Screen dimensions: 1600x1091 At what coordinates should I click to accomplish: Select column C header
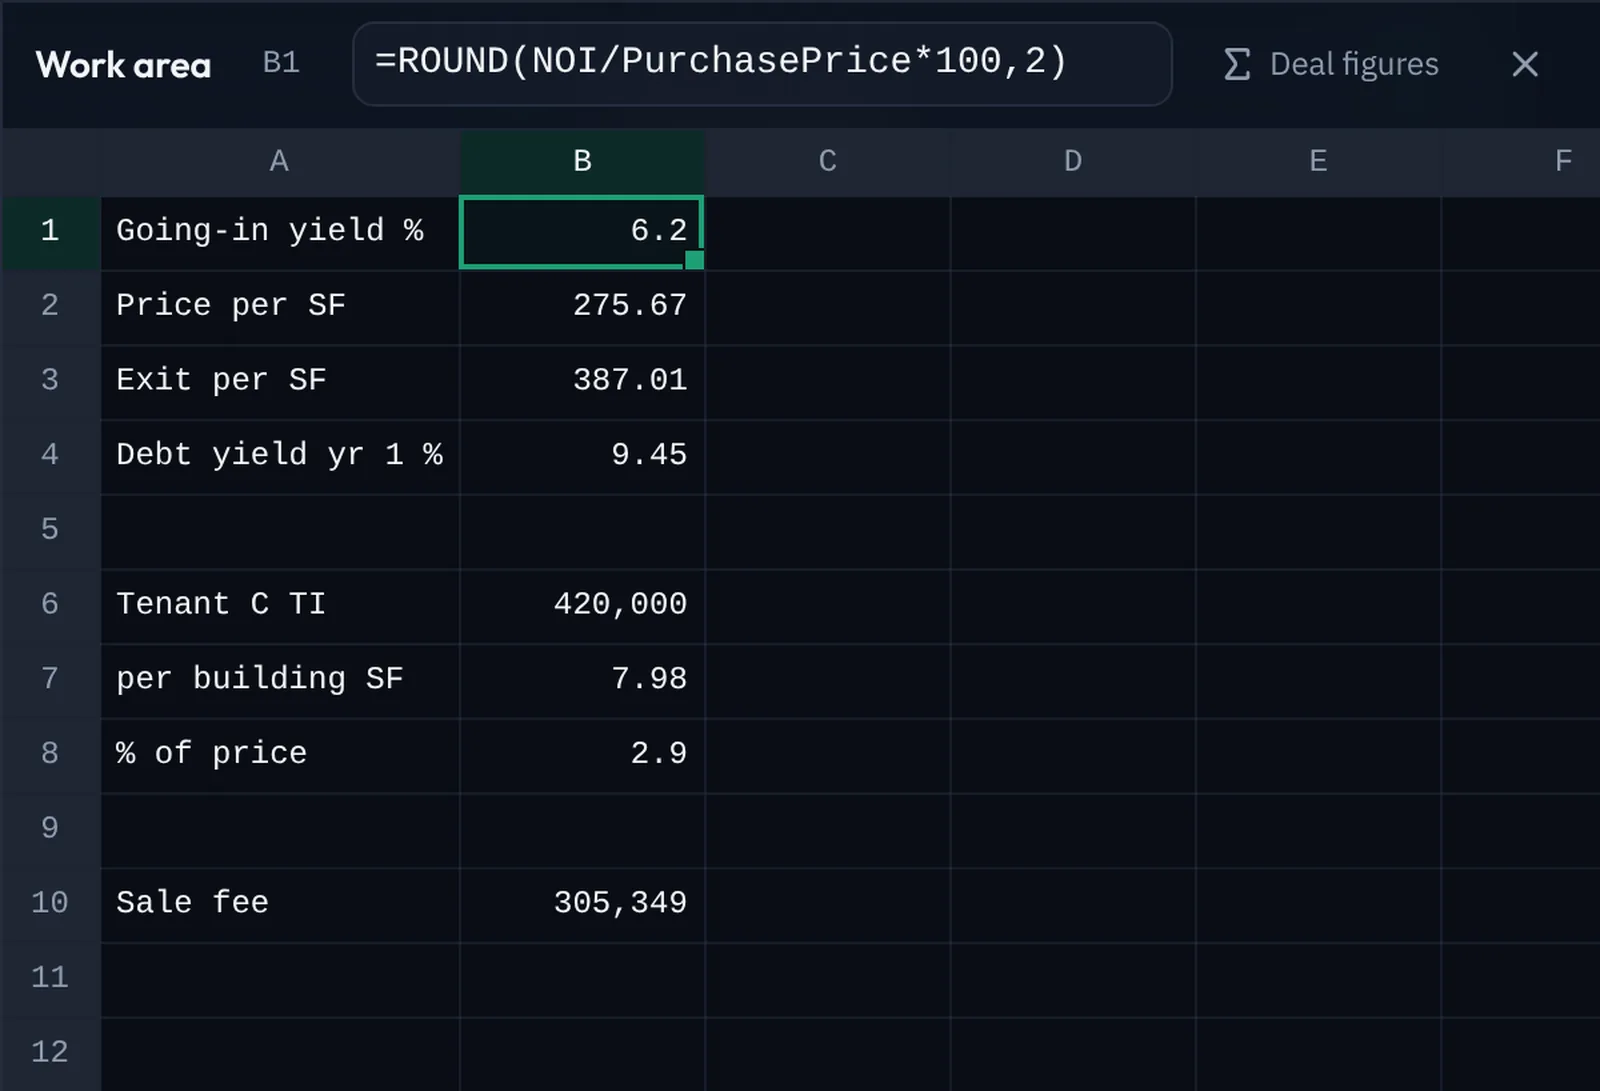tap(827, 161)
